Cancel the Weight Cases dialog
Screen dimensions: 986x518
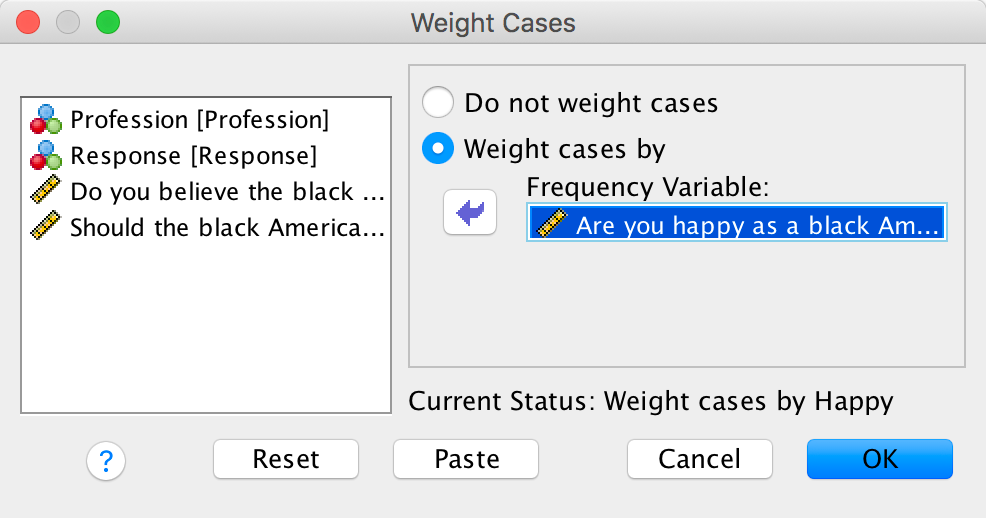click(x=699, y=459)
